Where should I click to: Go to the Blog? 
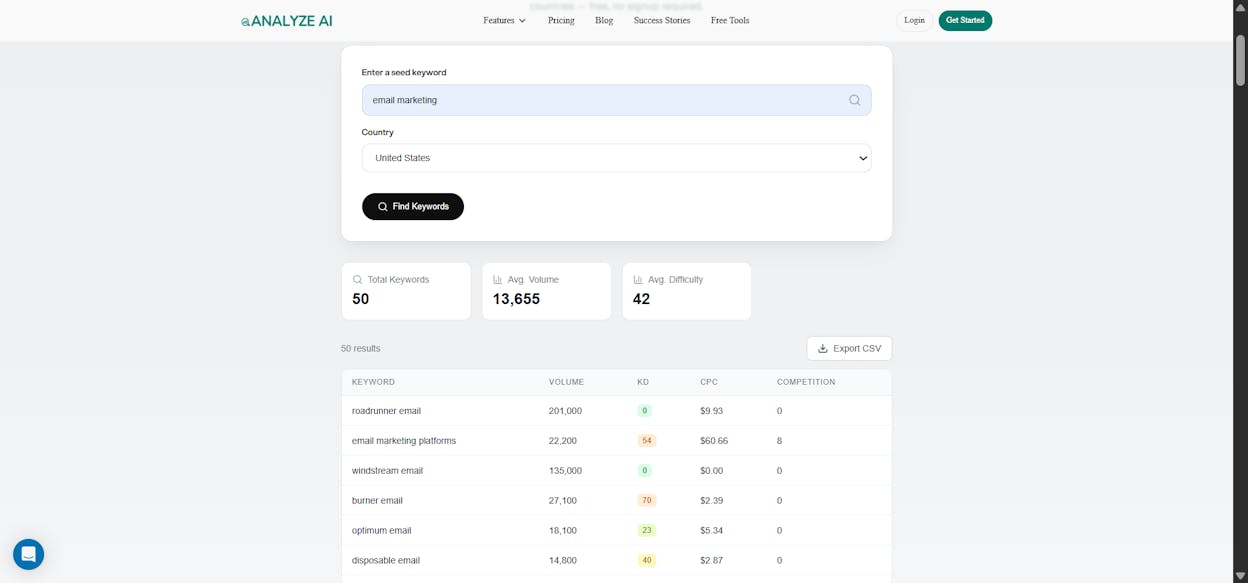604,20
